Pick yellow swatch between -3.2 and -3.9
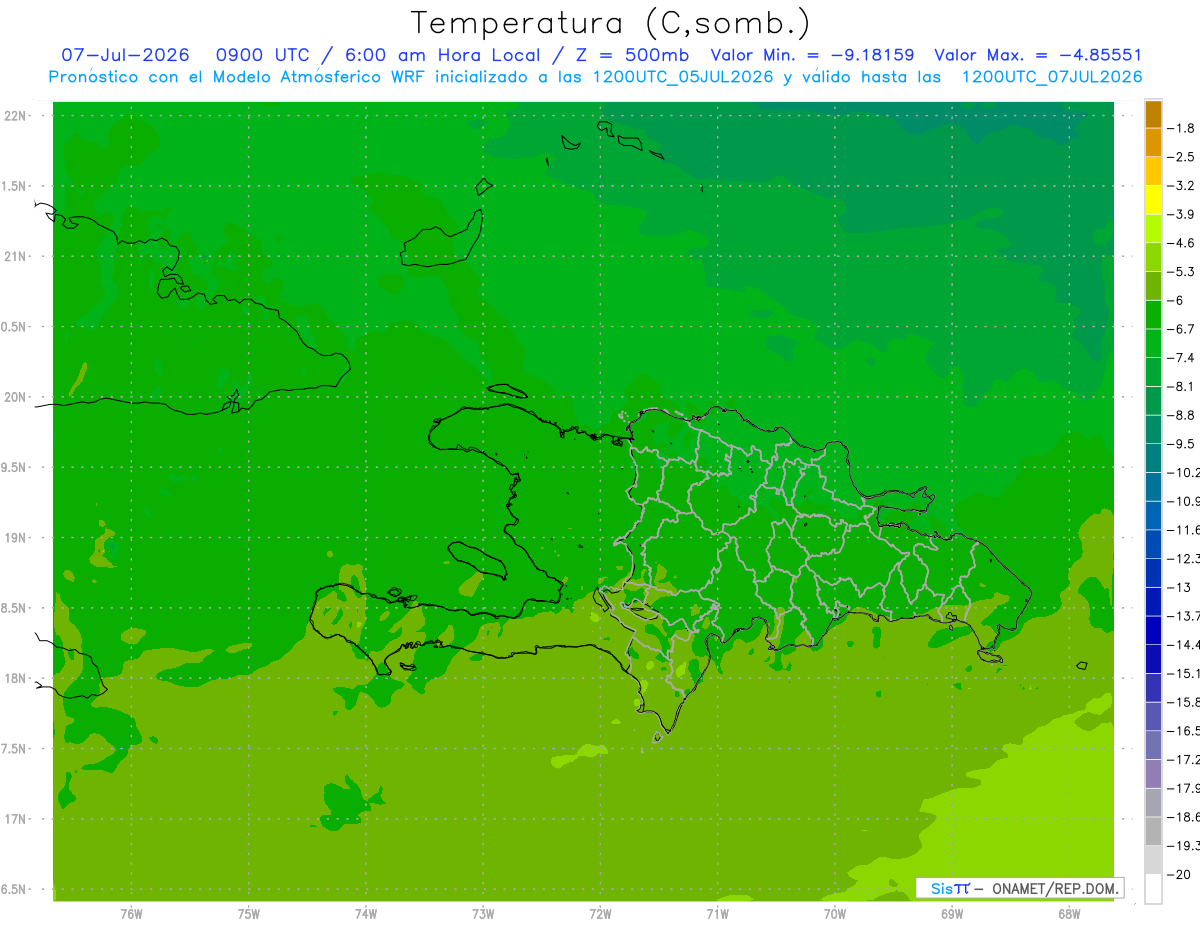Image resolution: width=1200 pixels, height=927 pixels. click(1153, 200)
